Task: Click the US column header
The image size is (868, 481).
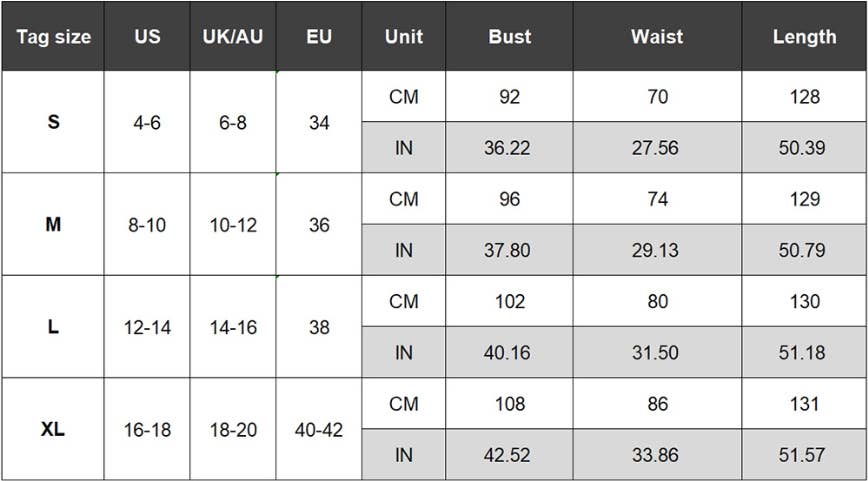Action: click(x=147, y=37)
